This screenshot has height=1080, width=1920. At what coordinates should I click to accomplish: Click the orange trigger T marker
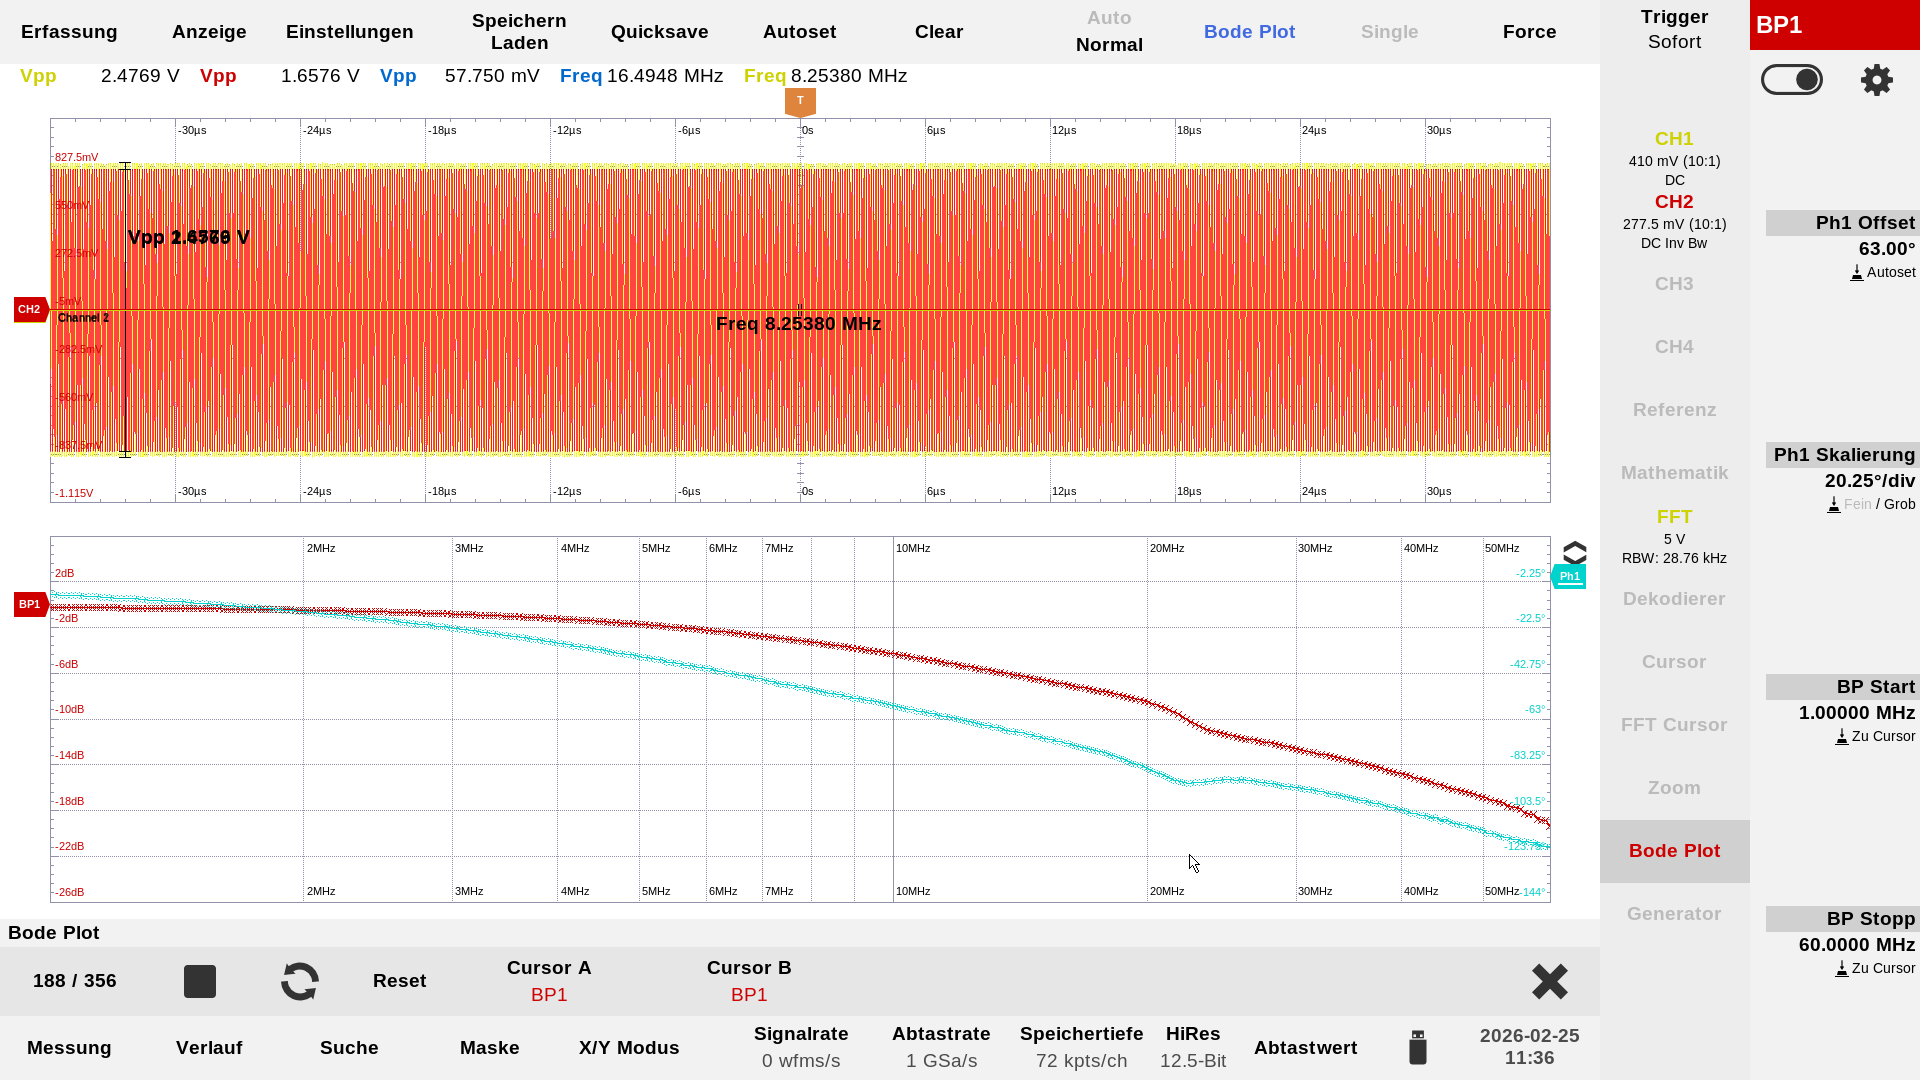tap(800, 101)
